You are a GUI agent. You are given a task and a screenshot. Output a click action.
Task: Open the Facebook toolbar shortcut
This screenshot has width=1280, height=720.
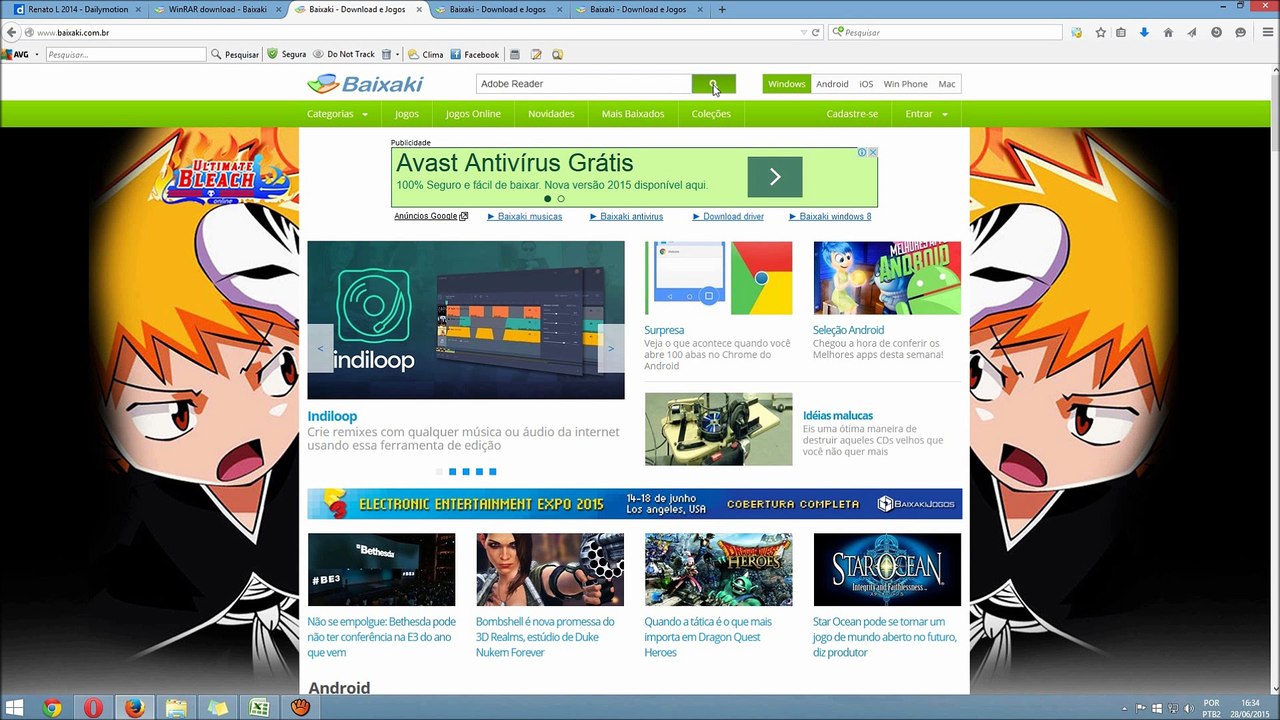[474, 54]
